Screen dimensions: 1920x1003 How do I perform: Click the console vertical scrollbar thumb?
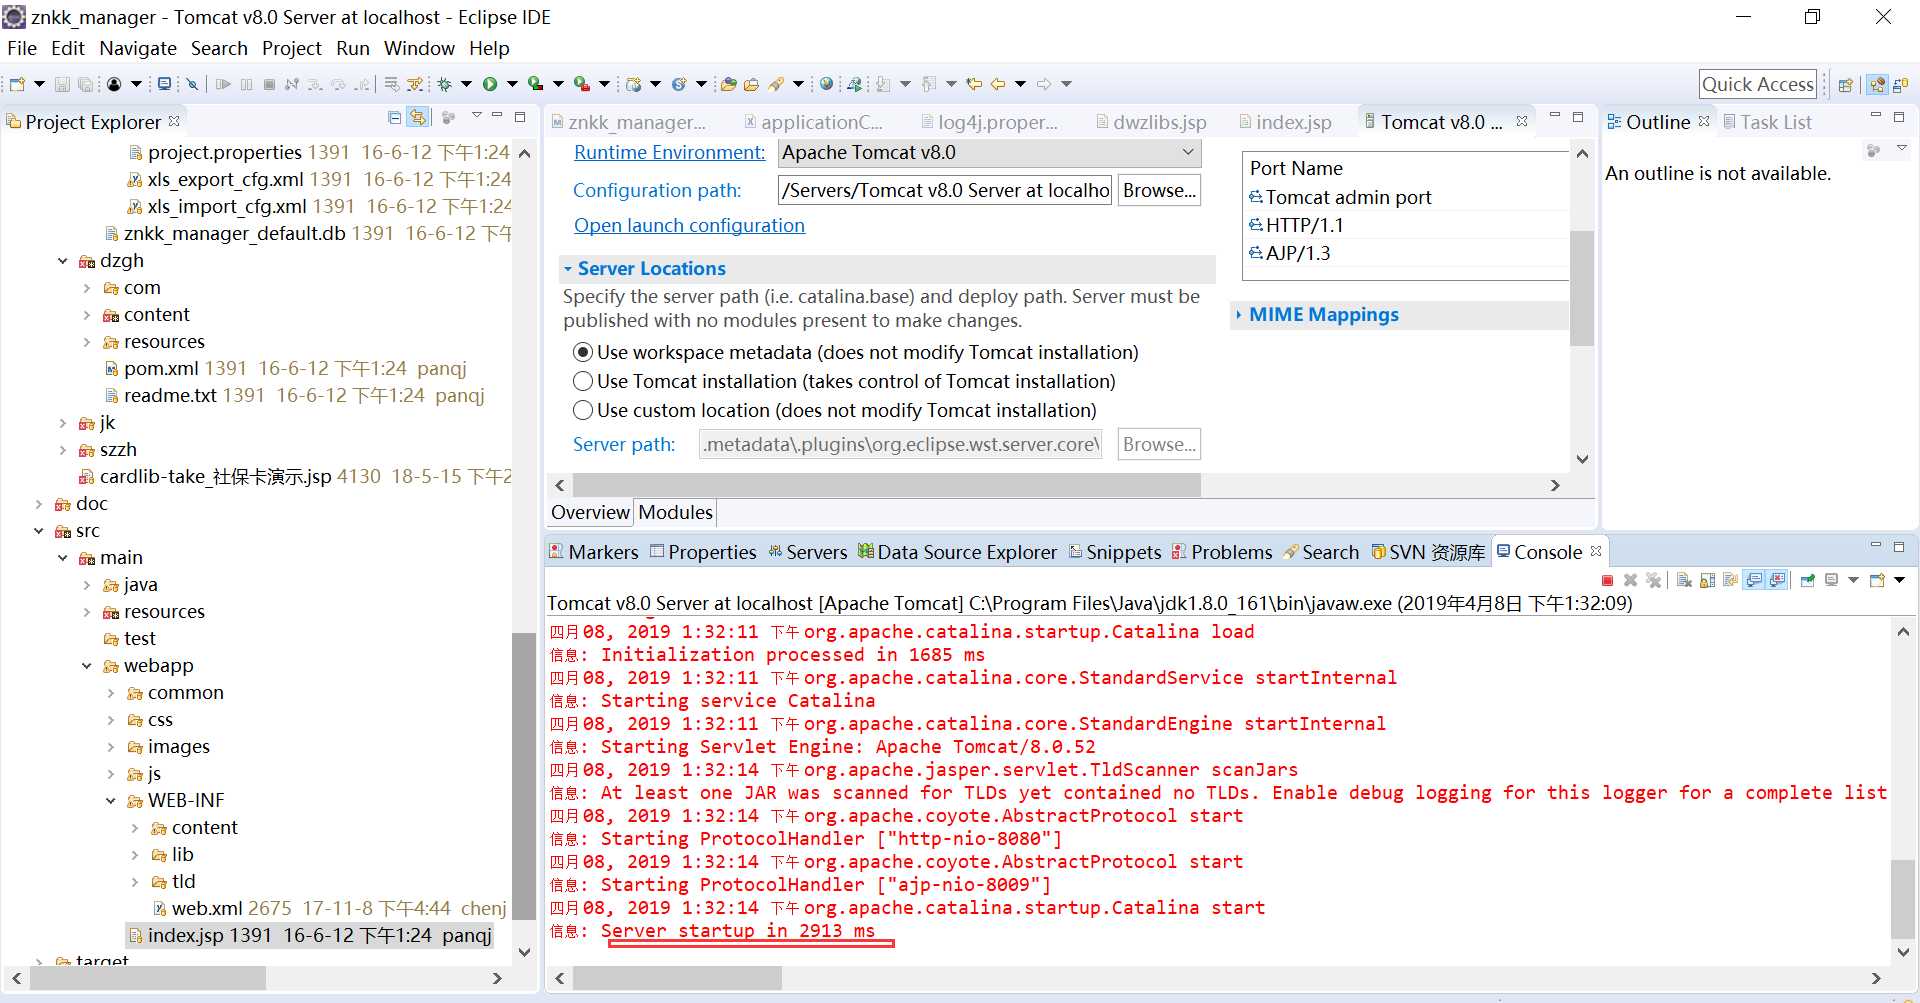(1903, 897)
